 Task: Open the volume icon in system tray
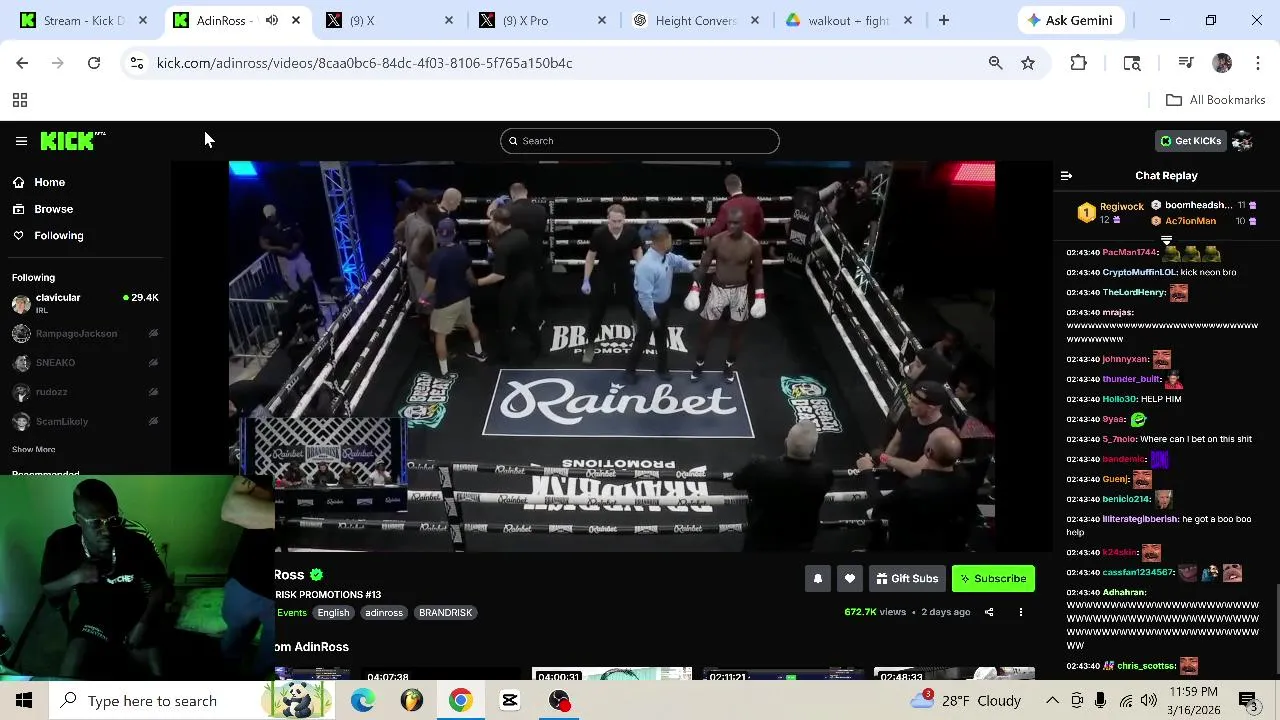(1149, 701)
